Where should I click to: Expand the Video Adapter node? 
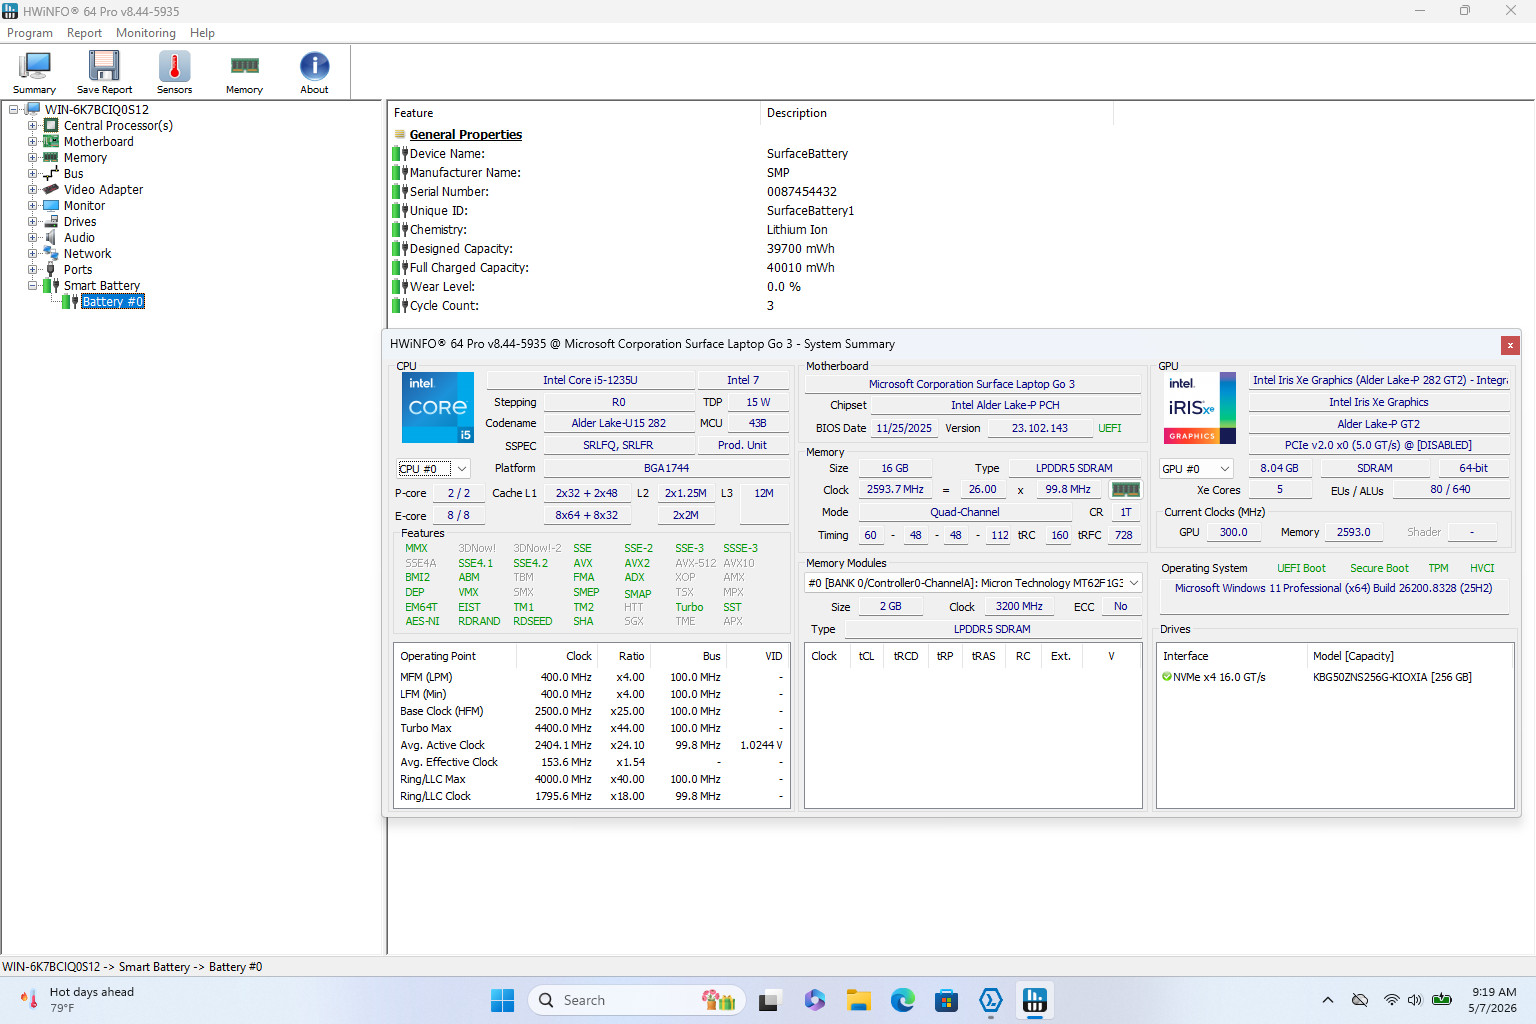click(x=32, y=190)
